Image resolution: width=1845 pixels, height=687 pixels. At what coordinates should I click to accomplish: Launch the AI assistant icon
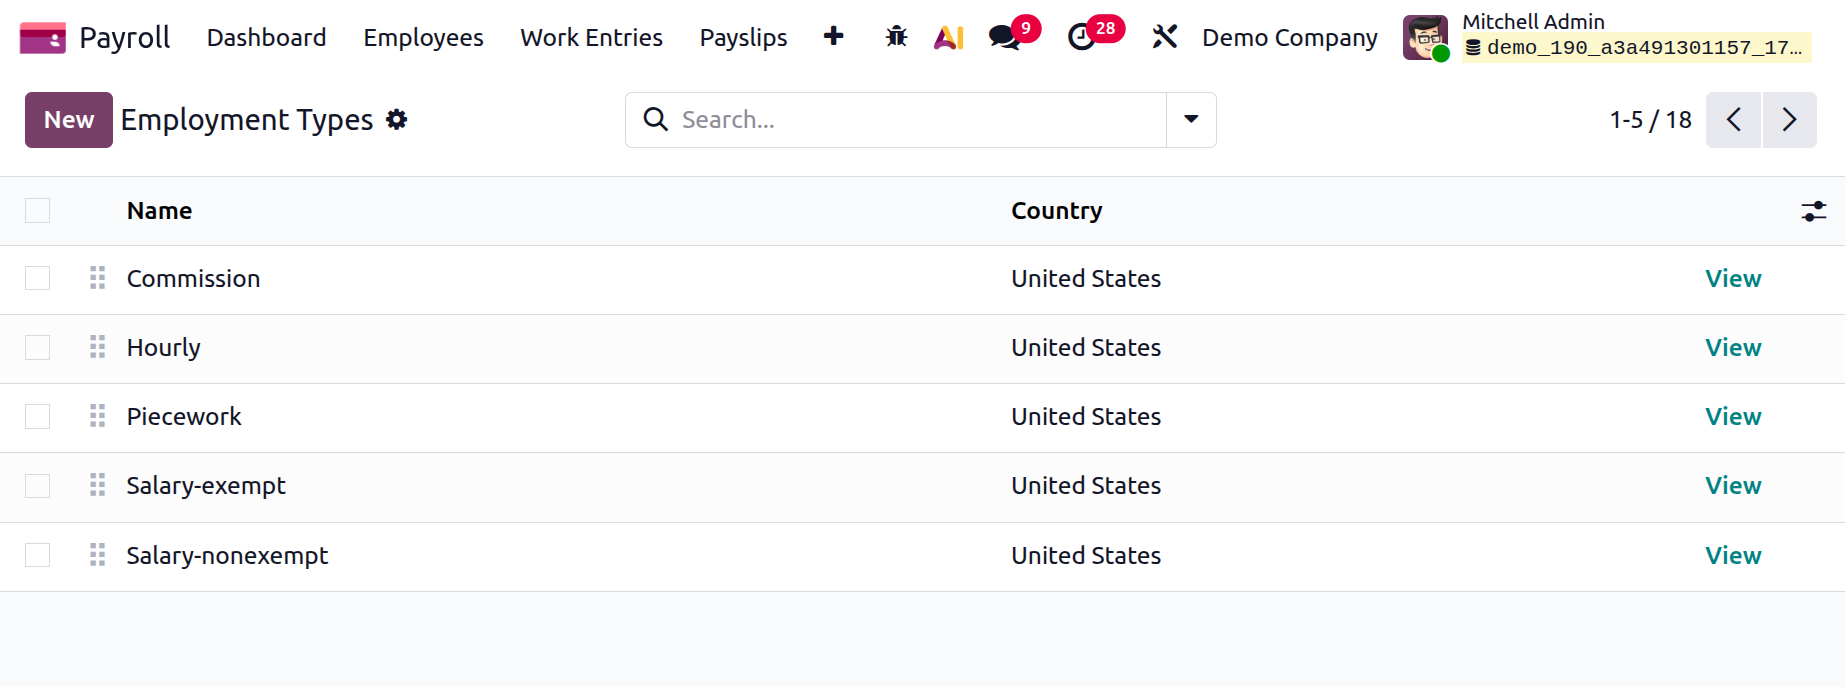948,38
